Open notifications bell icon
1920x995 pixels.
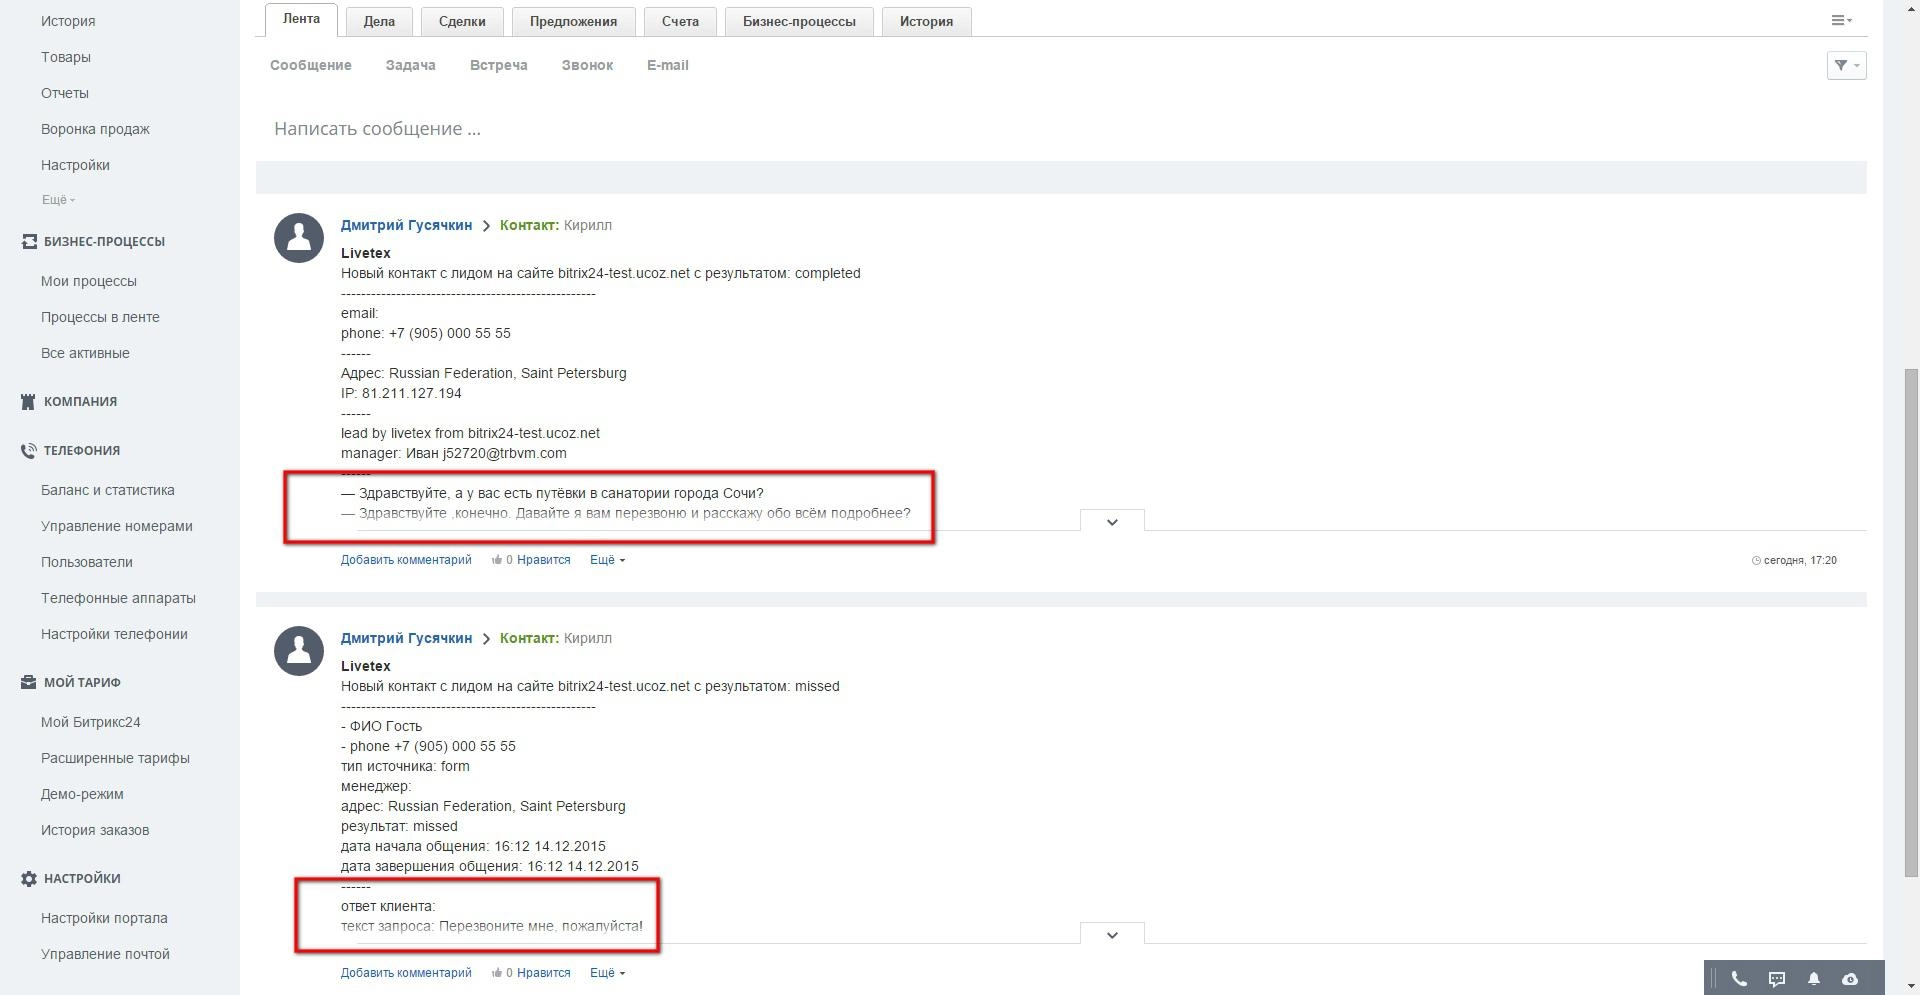tap(1813, 979)
